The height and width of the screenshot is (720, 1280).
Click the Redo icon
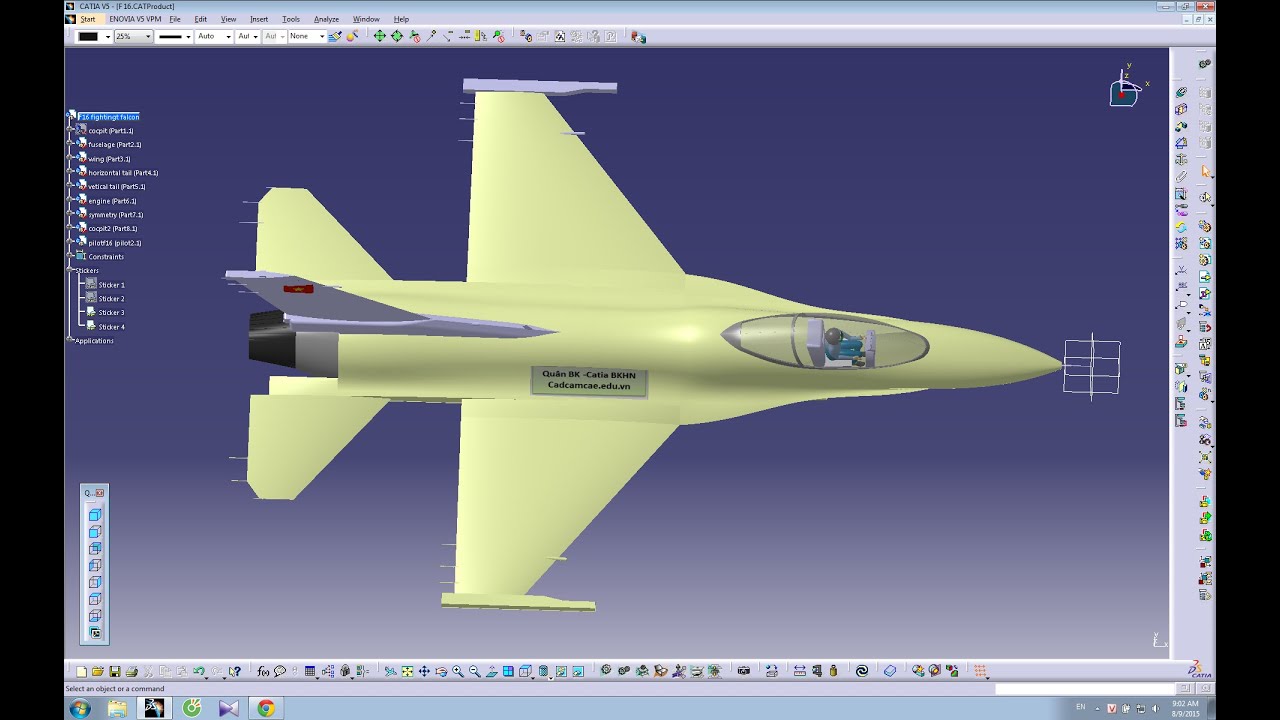[x=216, y=671]
